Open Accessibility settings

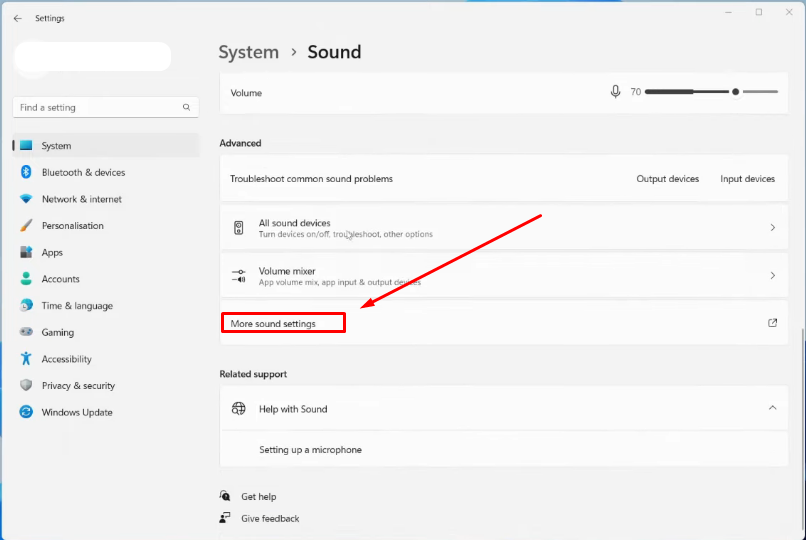(106, 359)
